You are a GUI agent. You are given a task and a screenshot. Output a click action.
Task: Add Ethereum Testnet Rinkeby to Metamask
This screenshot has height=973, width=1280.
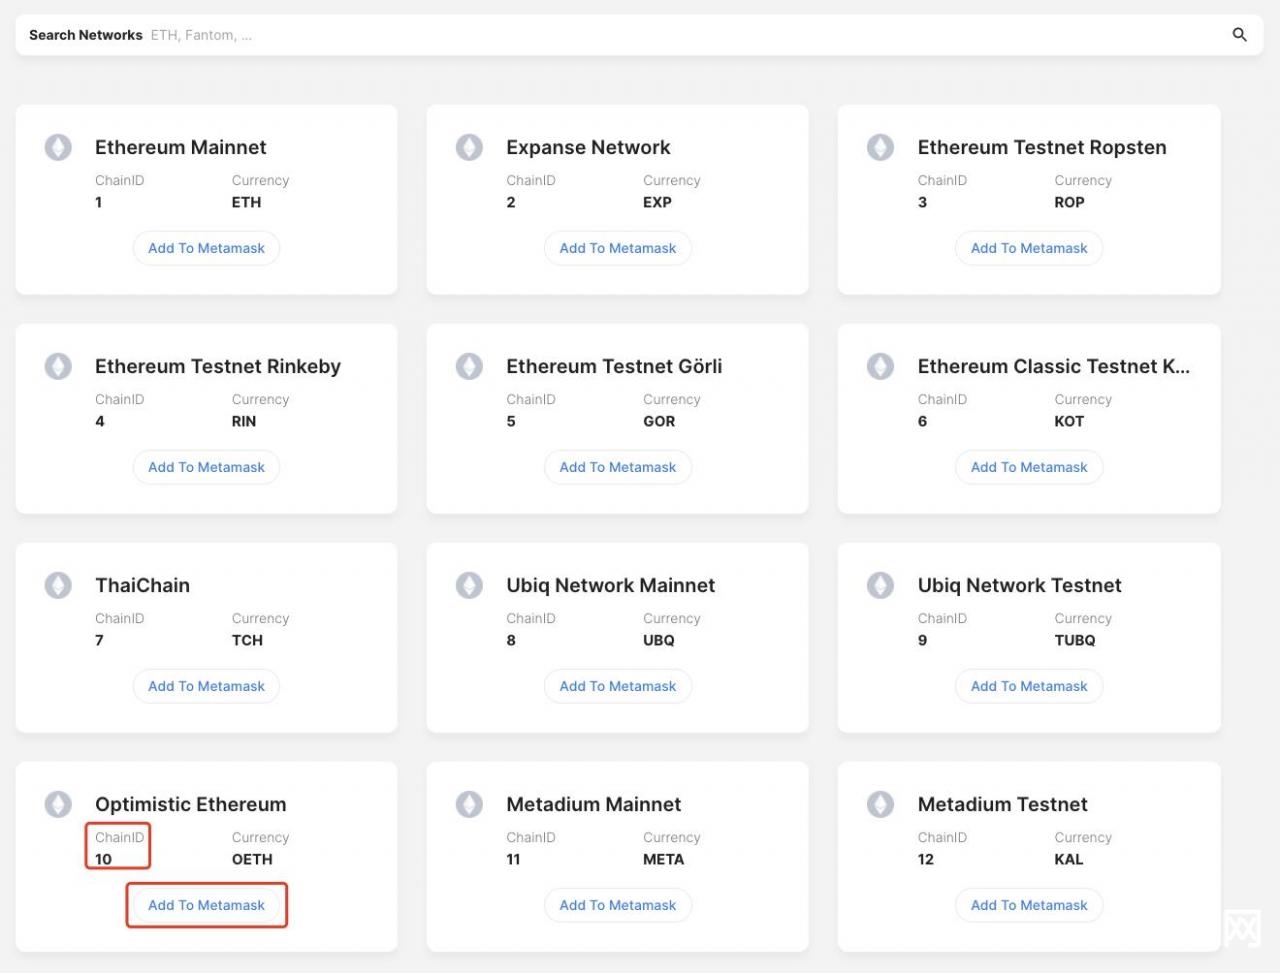point(206,467)
